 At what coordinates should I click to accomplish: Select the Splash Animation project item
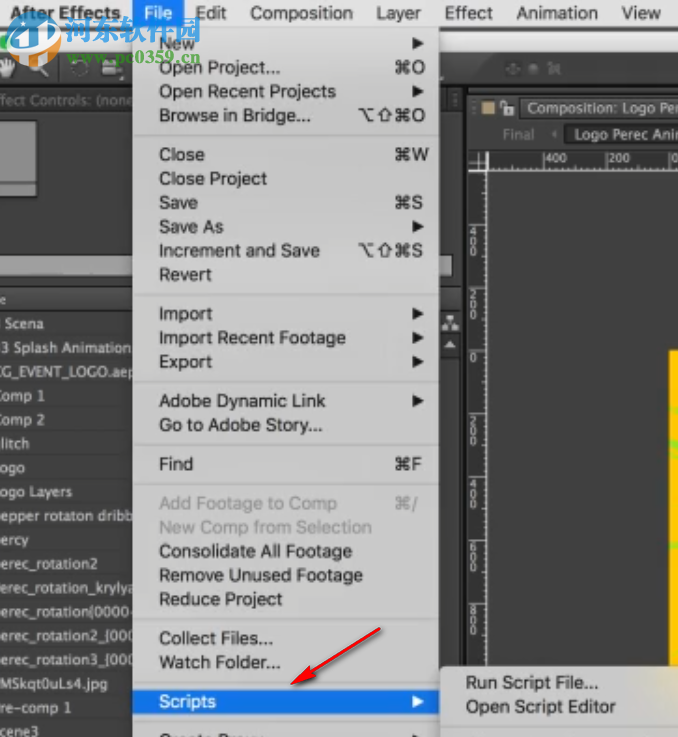pos(66,347)
